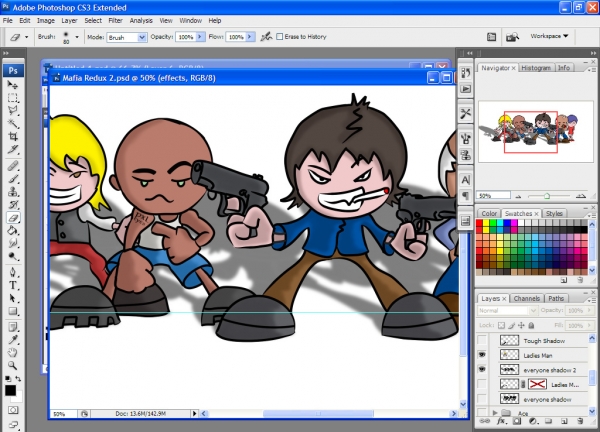The width and height of the screenshot is (600, 432).
Task: Toggle lock all in Layers panel
Action: (x=531, y=326)
